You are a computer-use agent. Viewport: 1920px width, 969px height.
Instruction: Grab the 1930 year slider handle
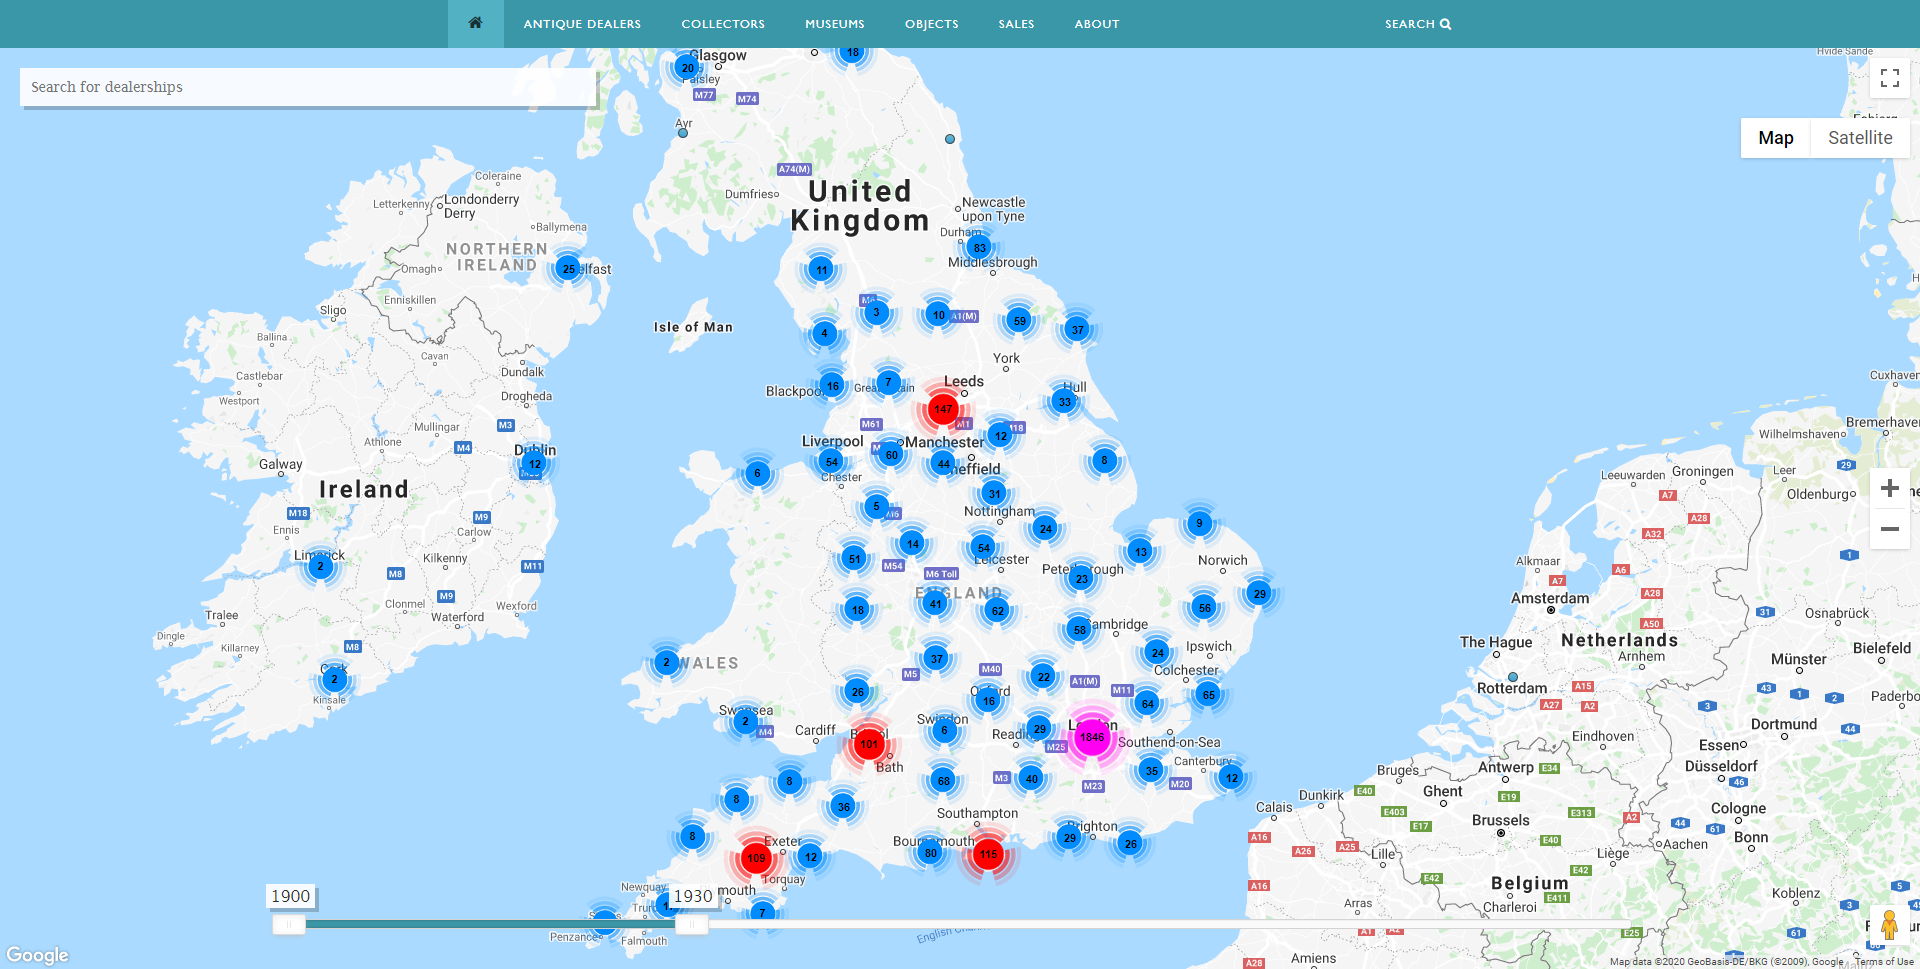(691, 925)
